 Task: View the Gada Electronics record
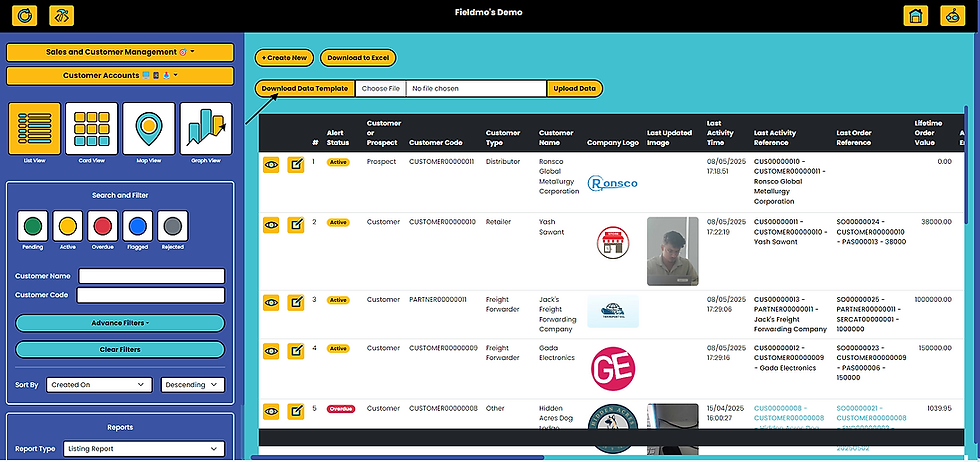coord(271,351)
